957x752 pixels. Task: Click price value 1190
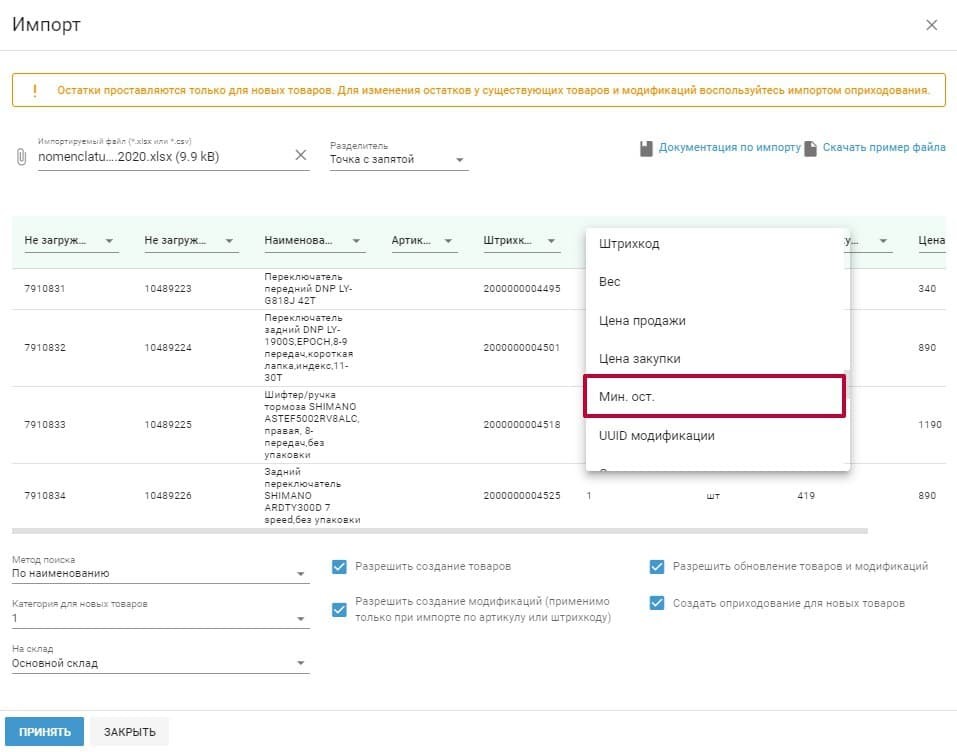(x=930, y=425)
